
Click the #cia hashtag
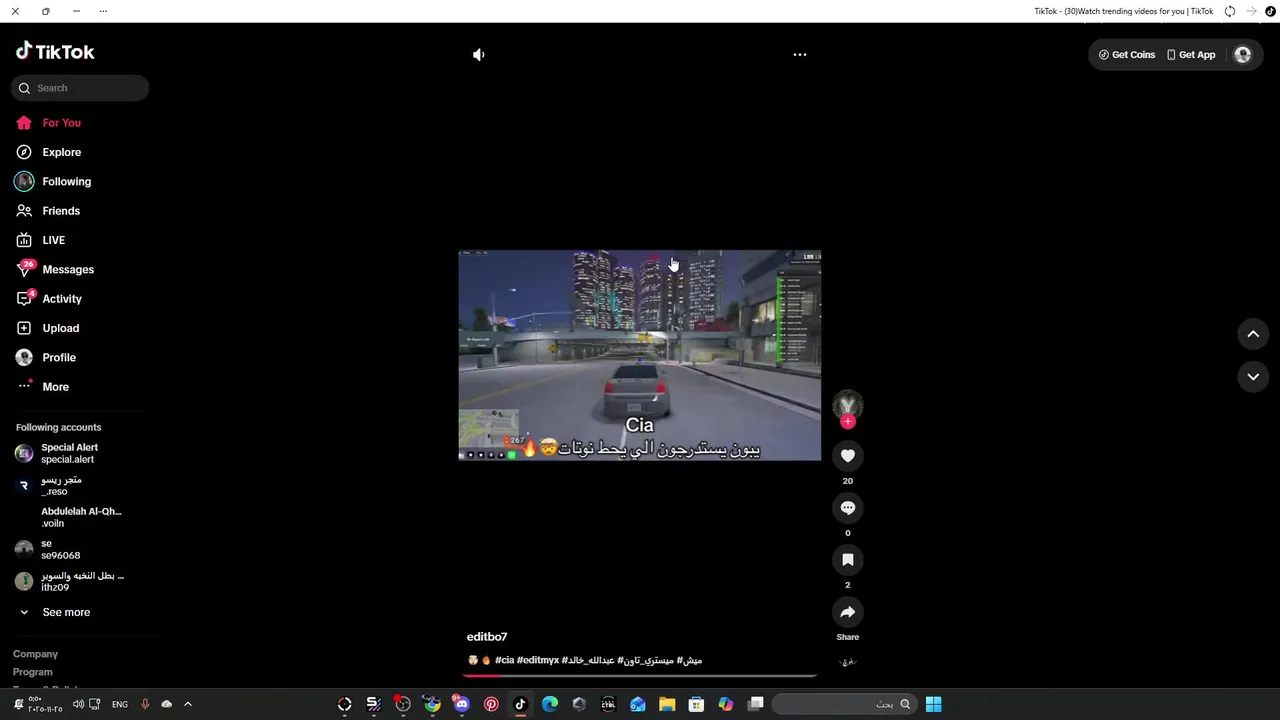pos(504,660)
